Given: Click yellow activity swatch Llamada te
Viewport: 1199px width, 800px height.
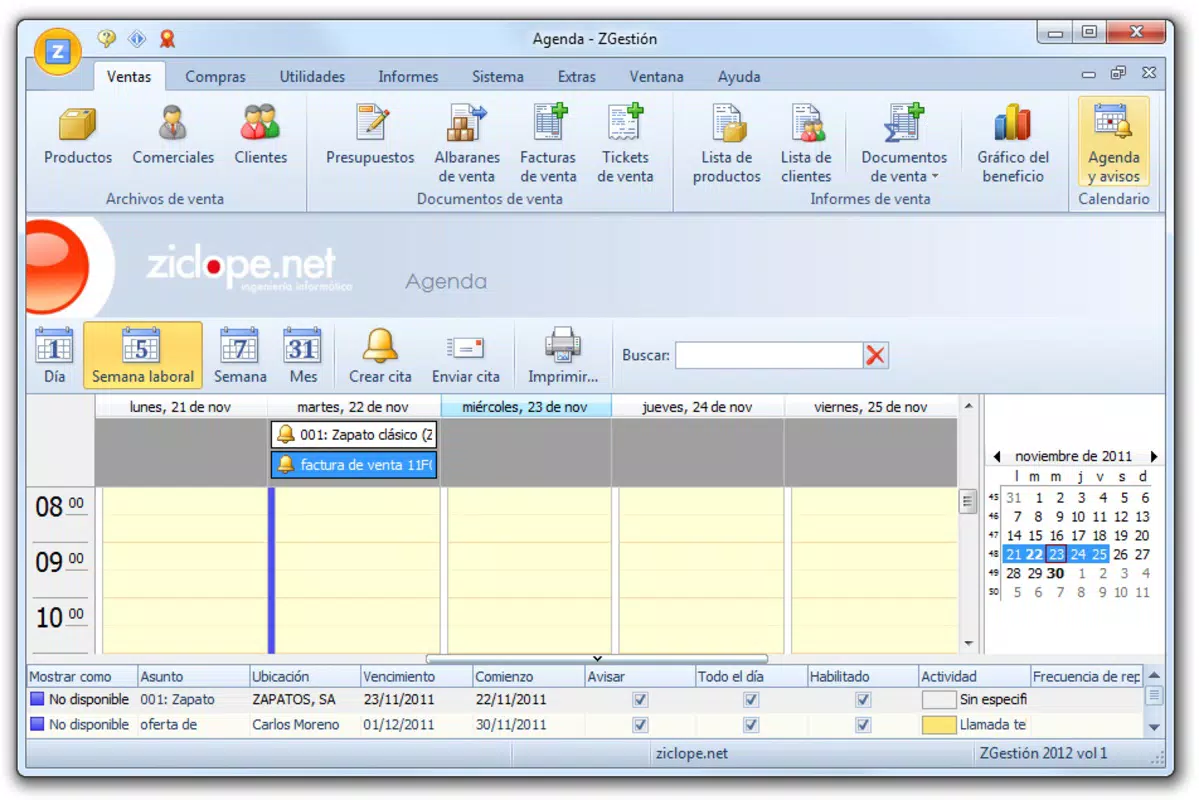Looking at the screenshot, I should [x=938, y=724].
